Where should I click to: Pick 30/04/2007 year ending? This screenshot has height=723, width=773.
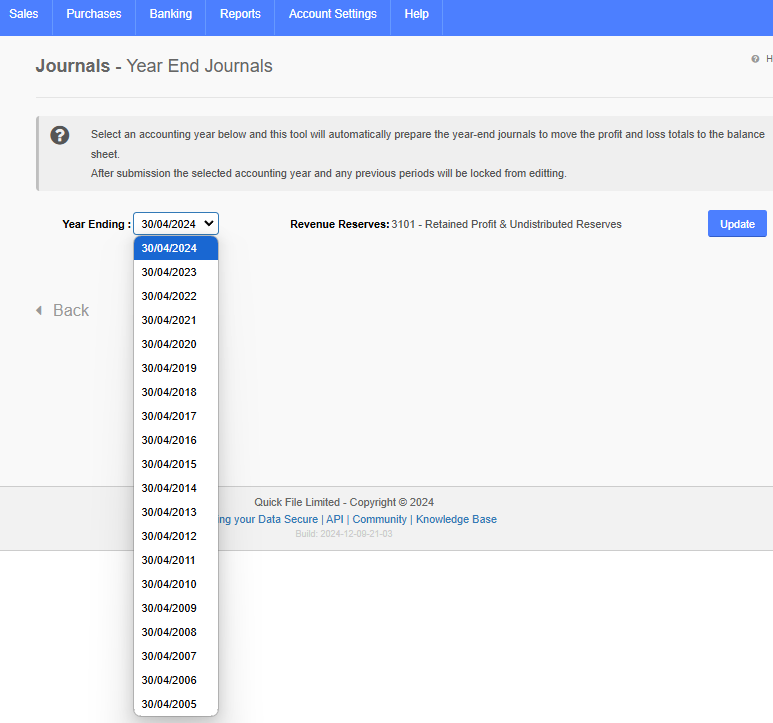[x=176, y=656]
